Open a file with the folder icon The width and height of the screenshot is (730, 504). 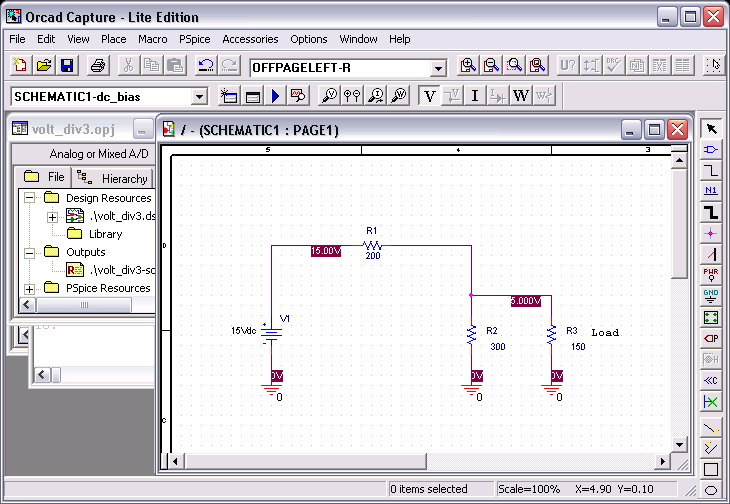[44, 66]
